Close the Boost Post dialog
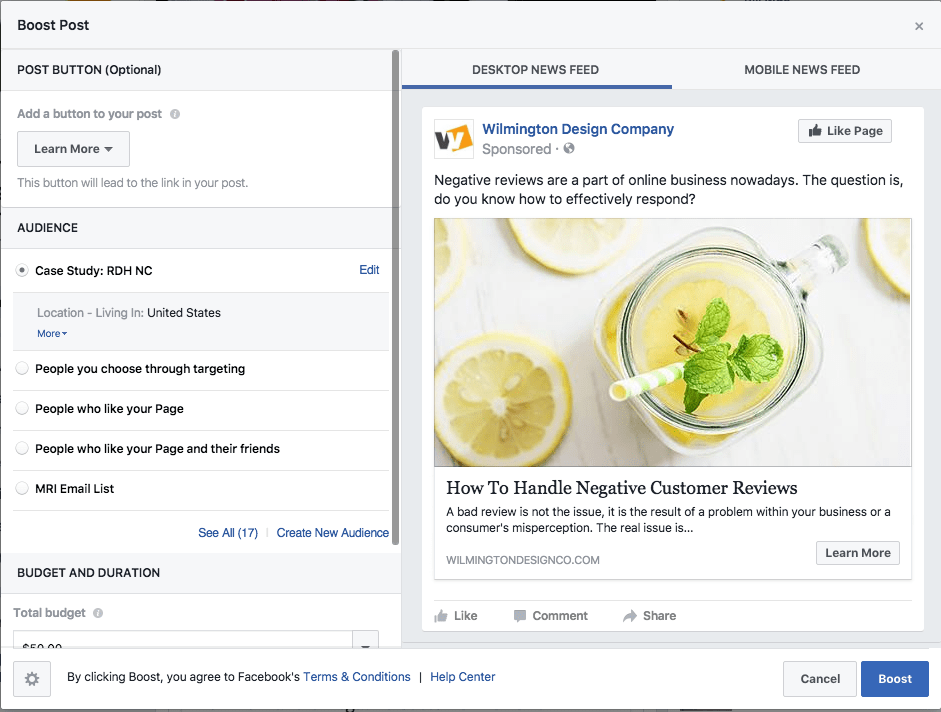Screen dimensions: 941x712 tap(919, 26)
